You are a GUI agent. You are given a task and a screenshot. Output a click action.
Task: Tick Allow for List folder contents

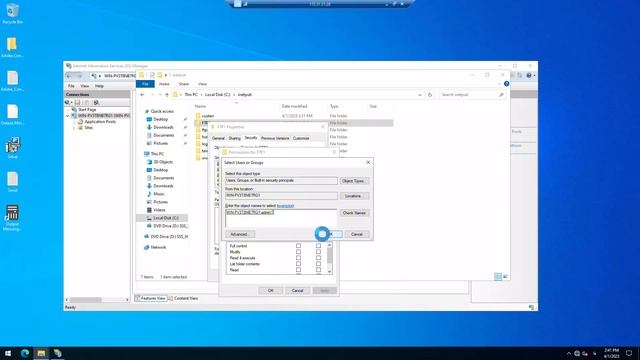pyautogui.click(x=298, y=264)
